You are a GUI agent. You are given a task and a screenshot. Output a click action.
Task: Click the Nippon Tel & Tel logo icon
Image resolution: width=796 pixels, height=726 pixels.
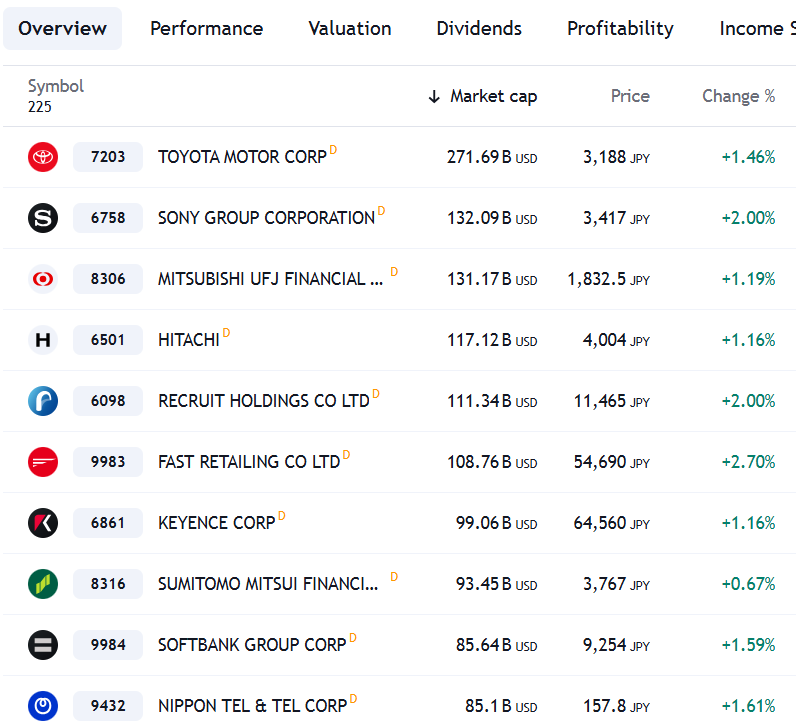[x=43, y=706]
